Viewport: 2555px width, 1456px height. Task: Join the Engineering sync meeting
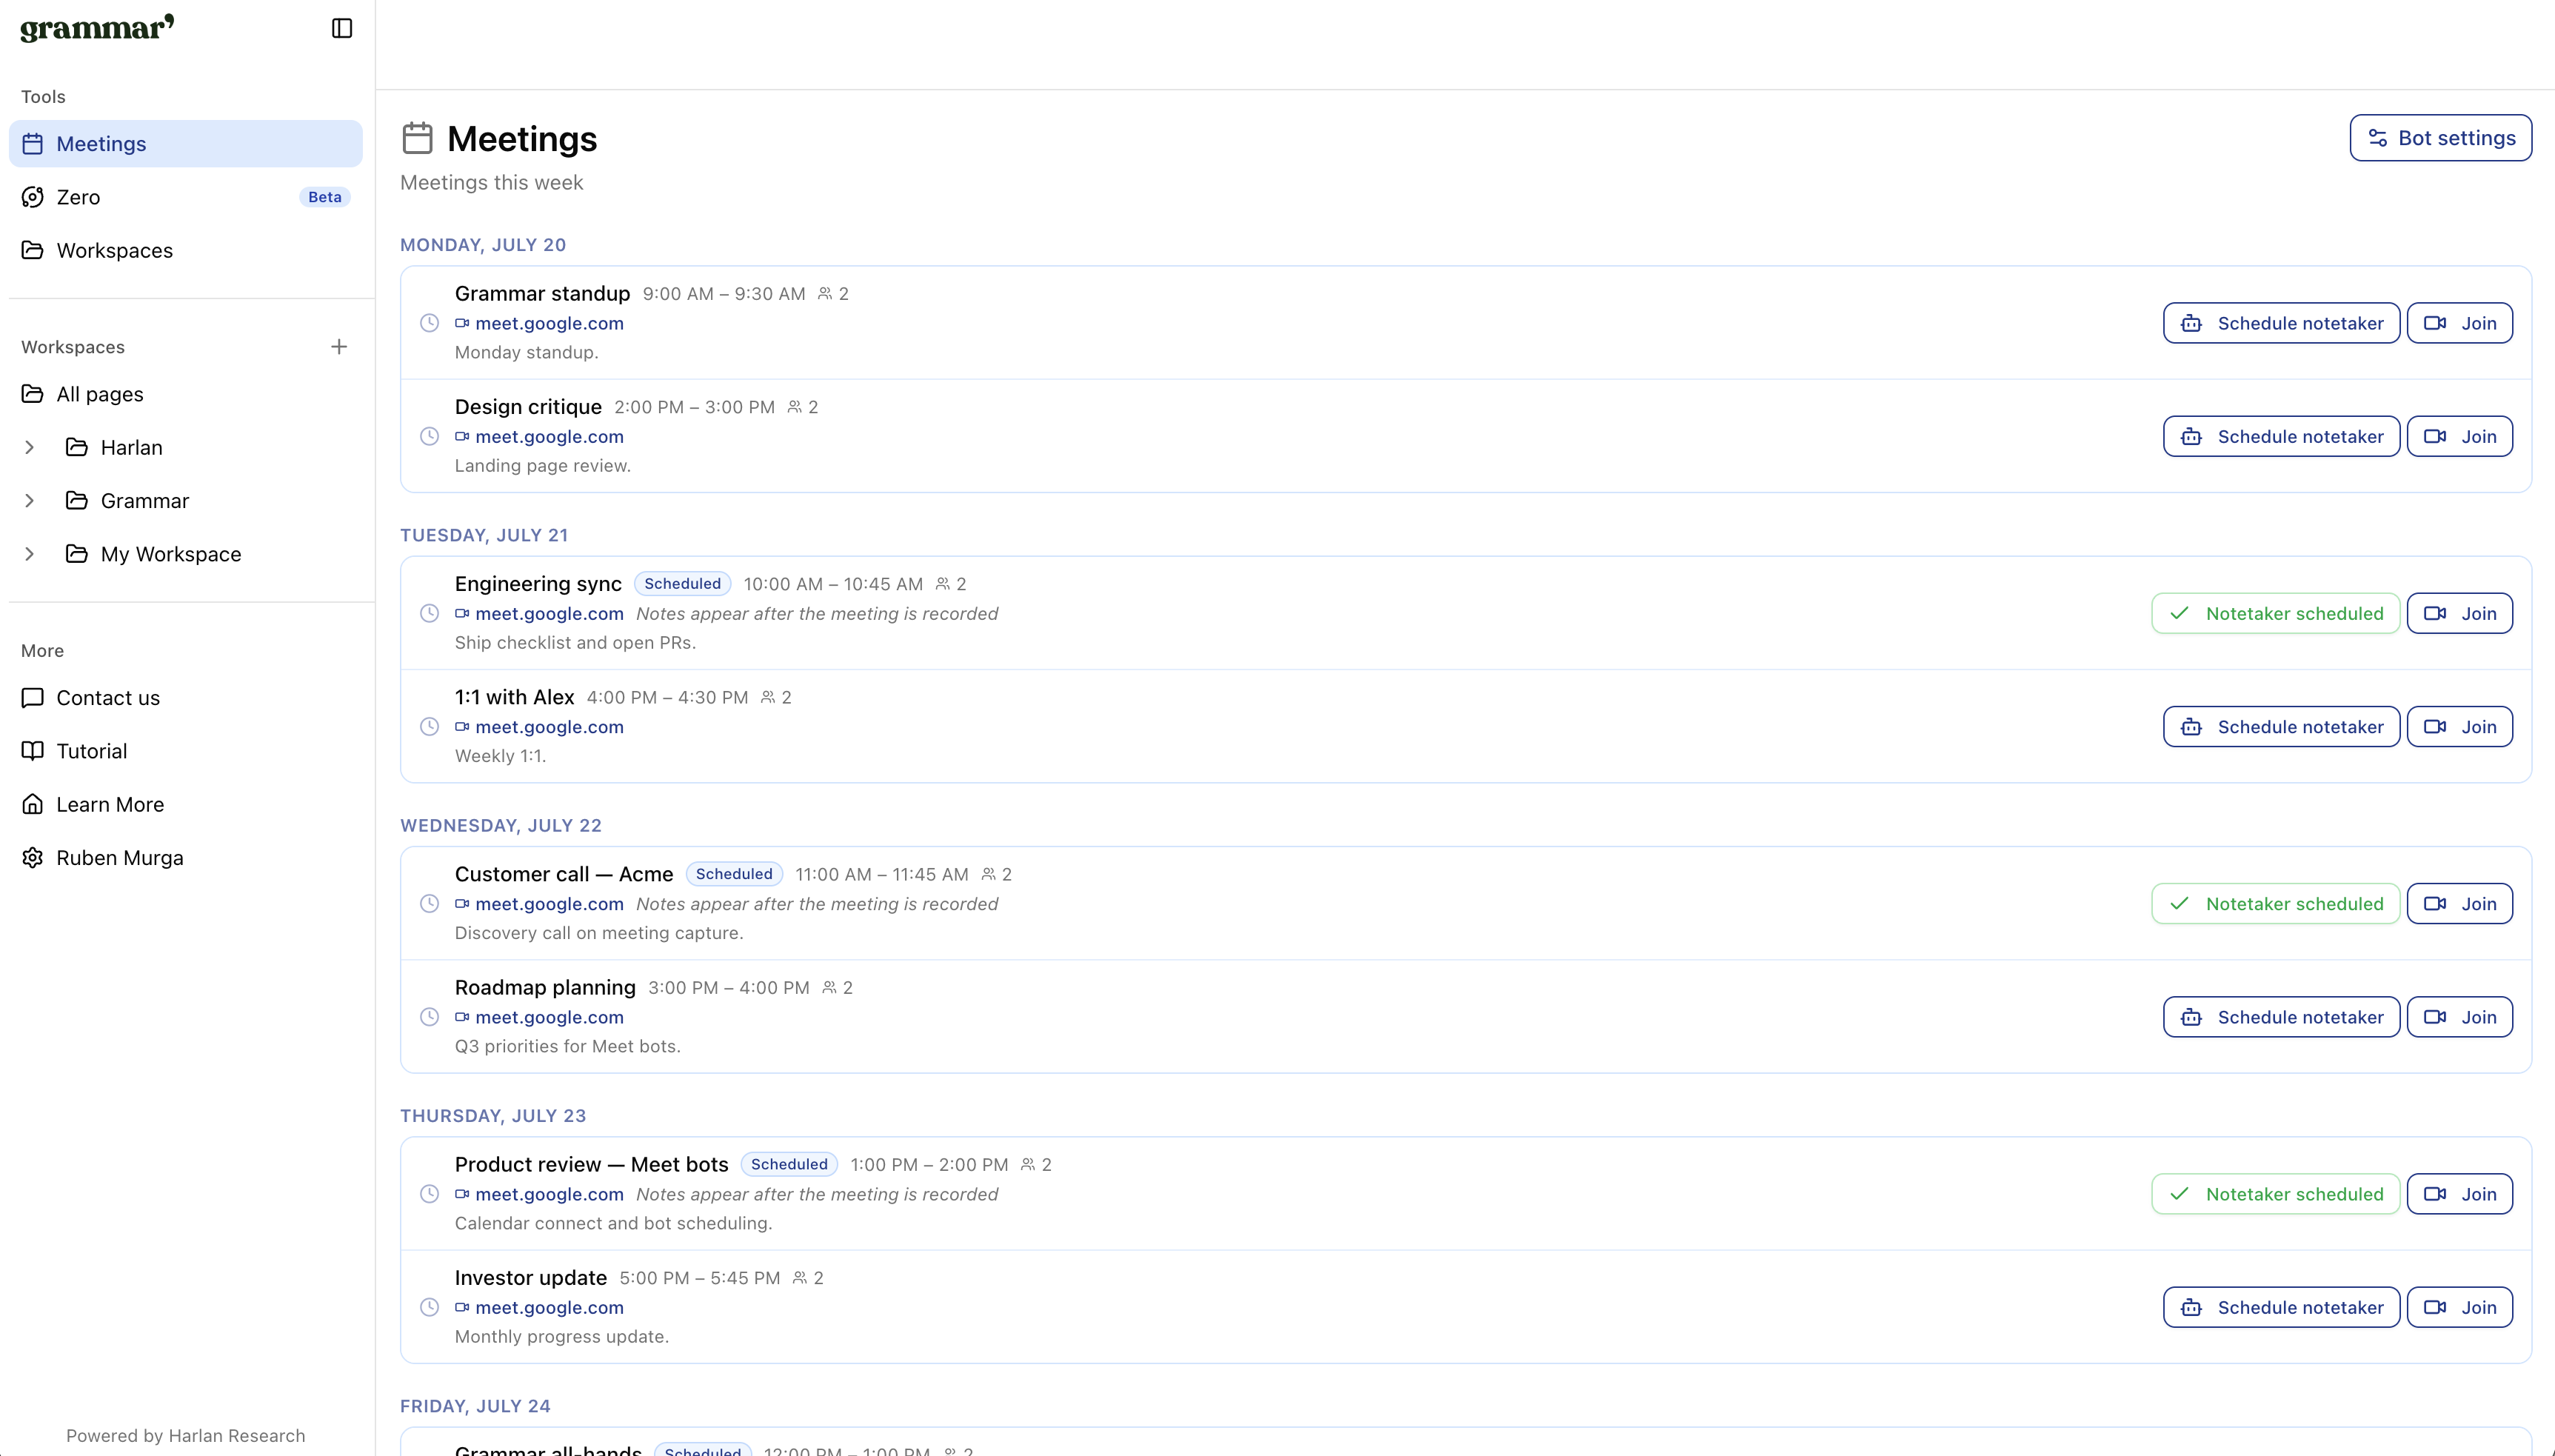(x=2459, y=613)
